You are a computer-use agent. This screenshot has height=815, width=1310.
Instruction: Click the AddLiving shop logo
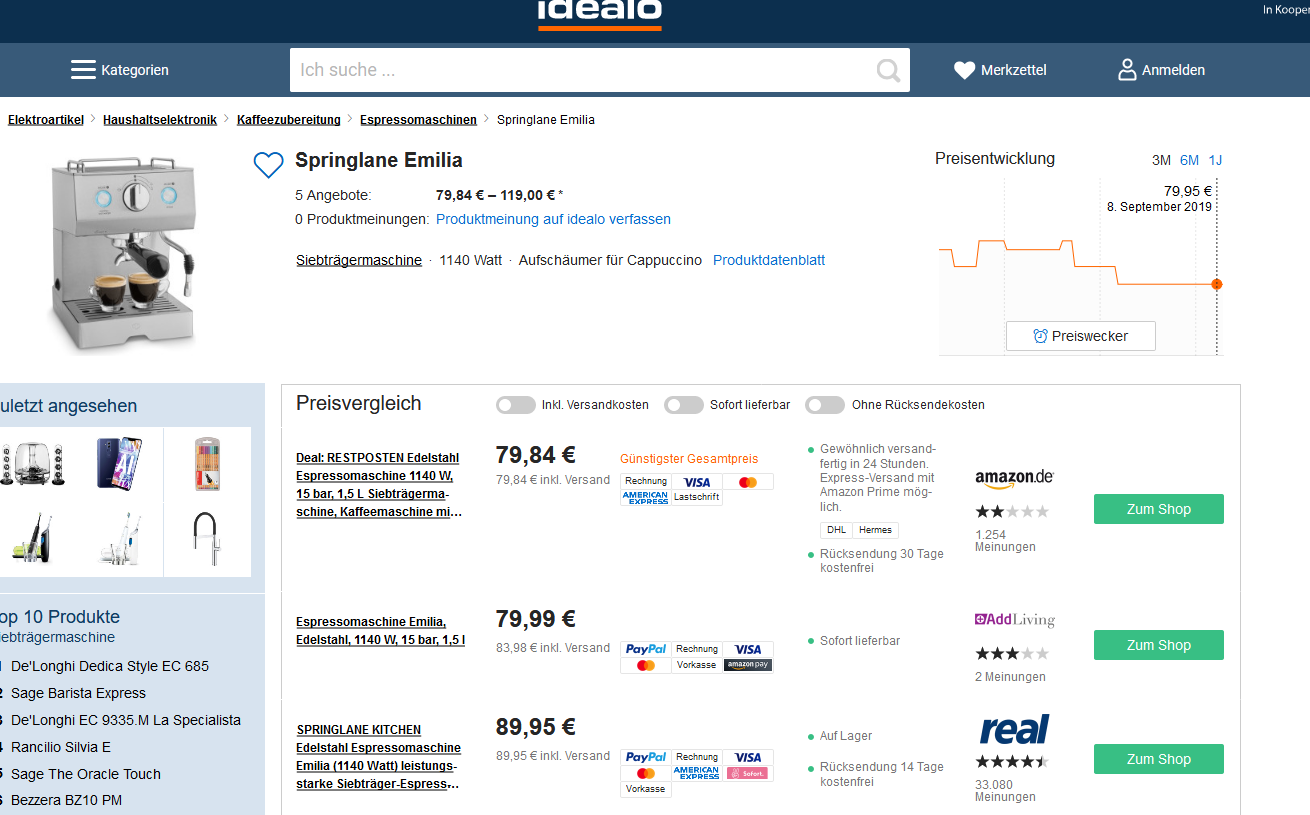coord(1014,620)
